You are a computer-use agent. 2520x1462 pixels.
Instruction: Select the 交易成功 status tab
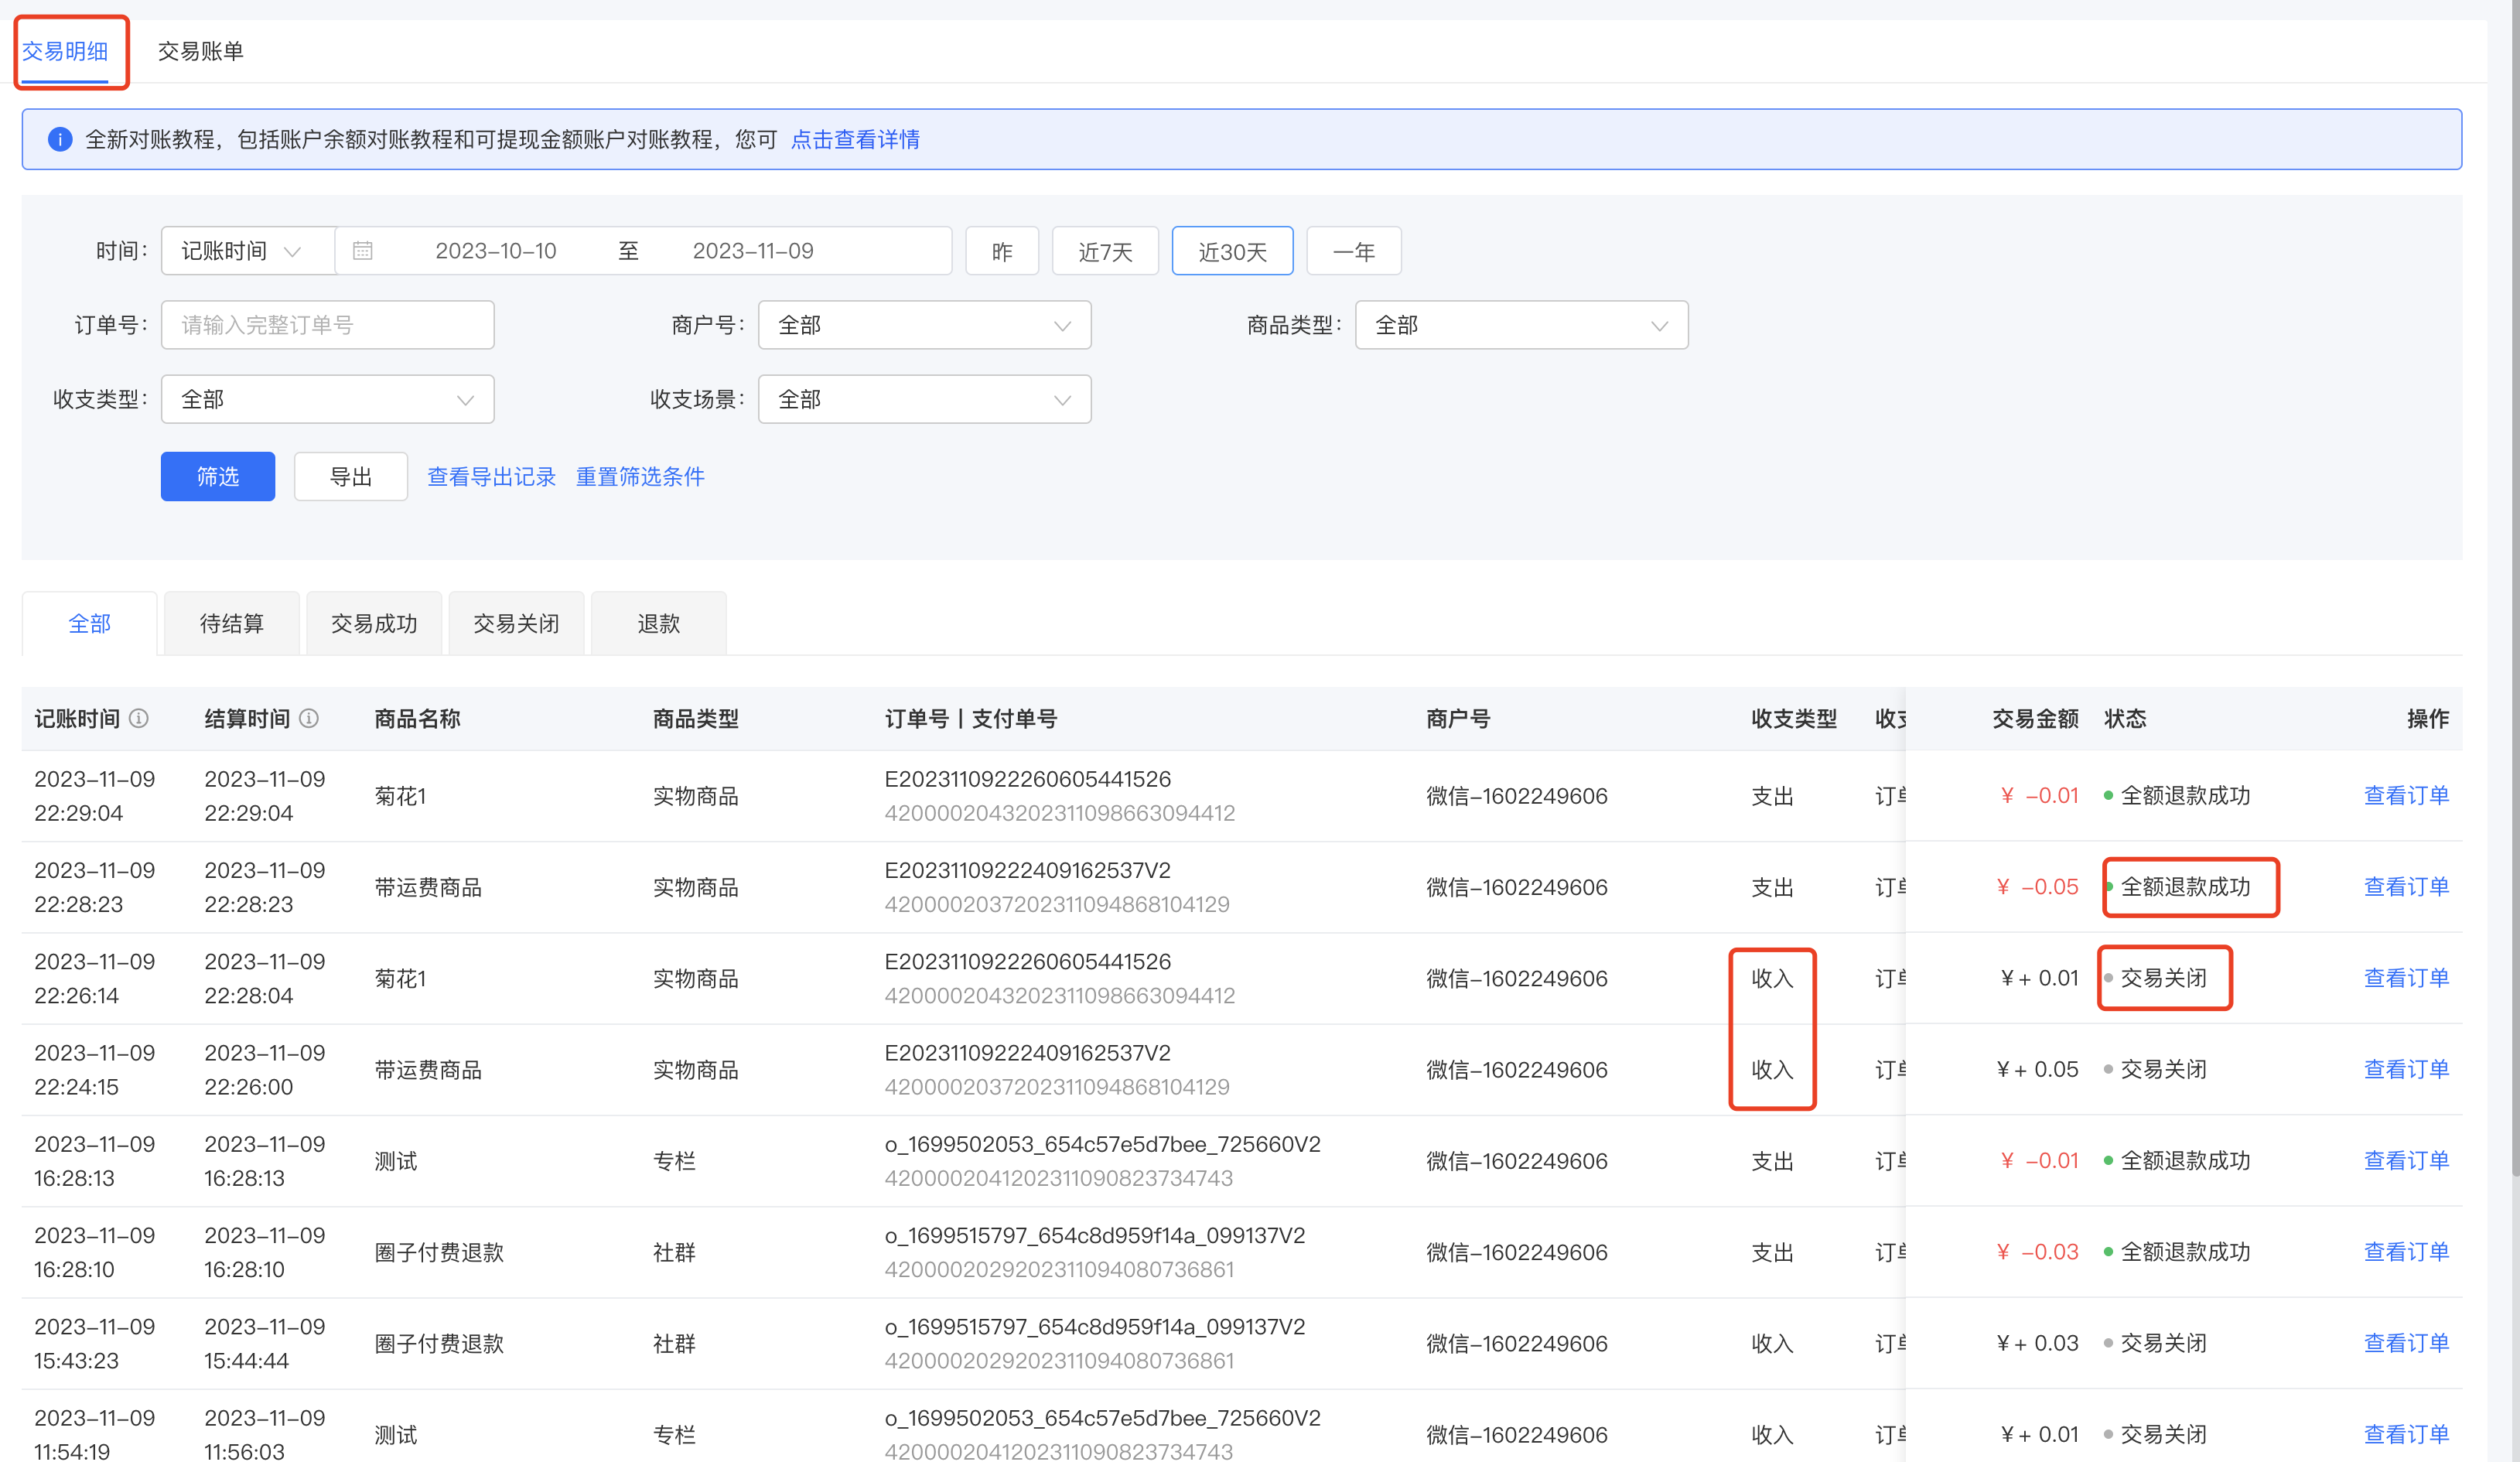[374, 623]
